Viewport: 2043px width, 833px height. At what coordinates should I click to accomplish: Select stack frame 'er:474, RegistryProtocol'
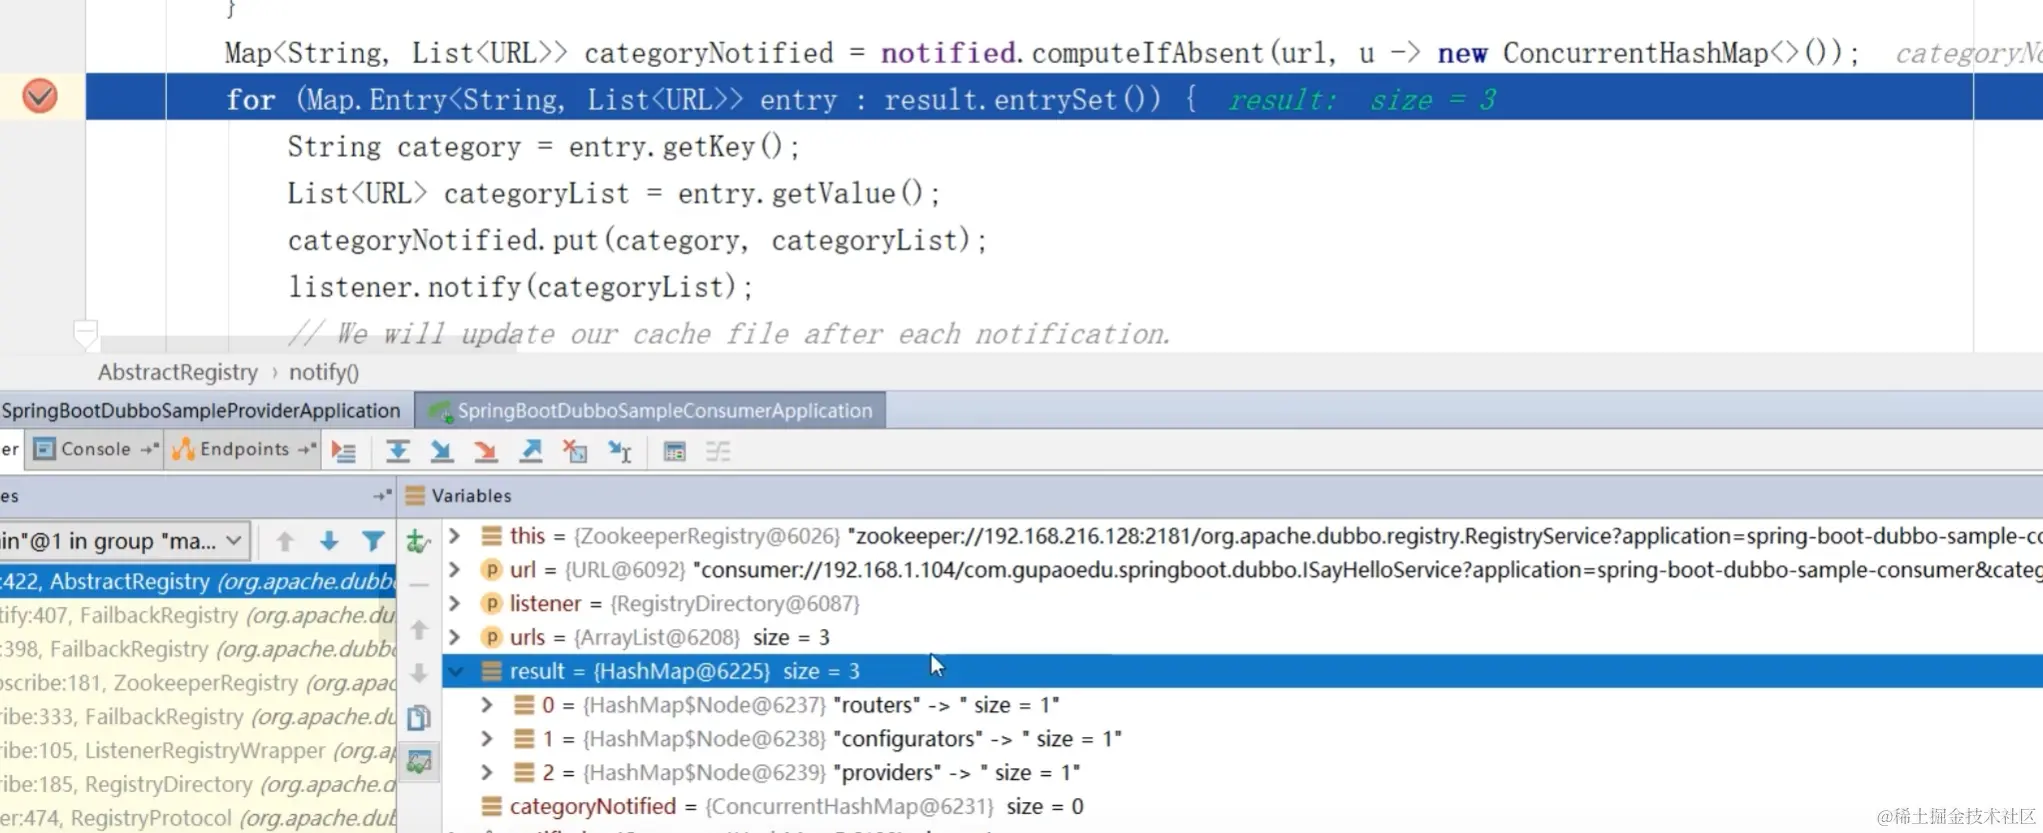click(x=198, y=818)
